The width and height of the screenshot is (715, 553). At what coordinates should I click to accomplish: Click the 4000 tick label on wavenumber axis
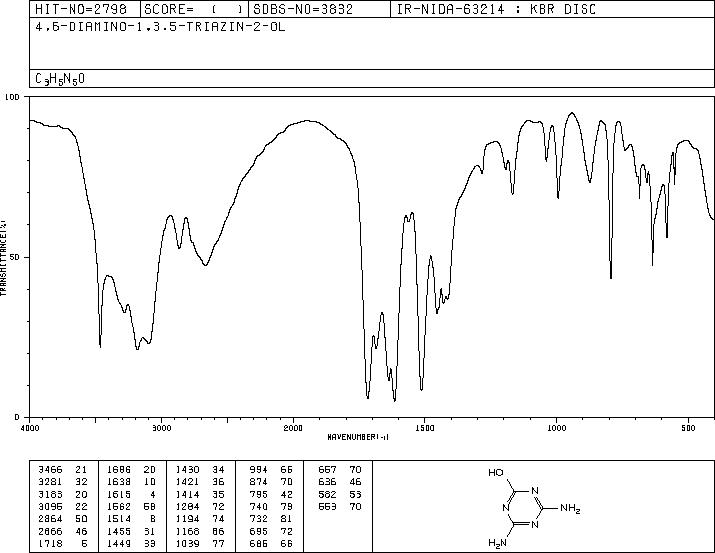click(x=30, y=428)
